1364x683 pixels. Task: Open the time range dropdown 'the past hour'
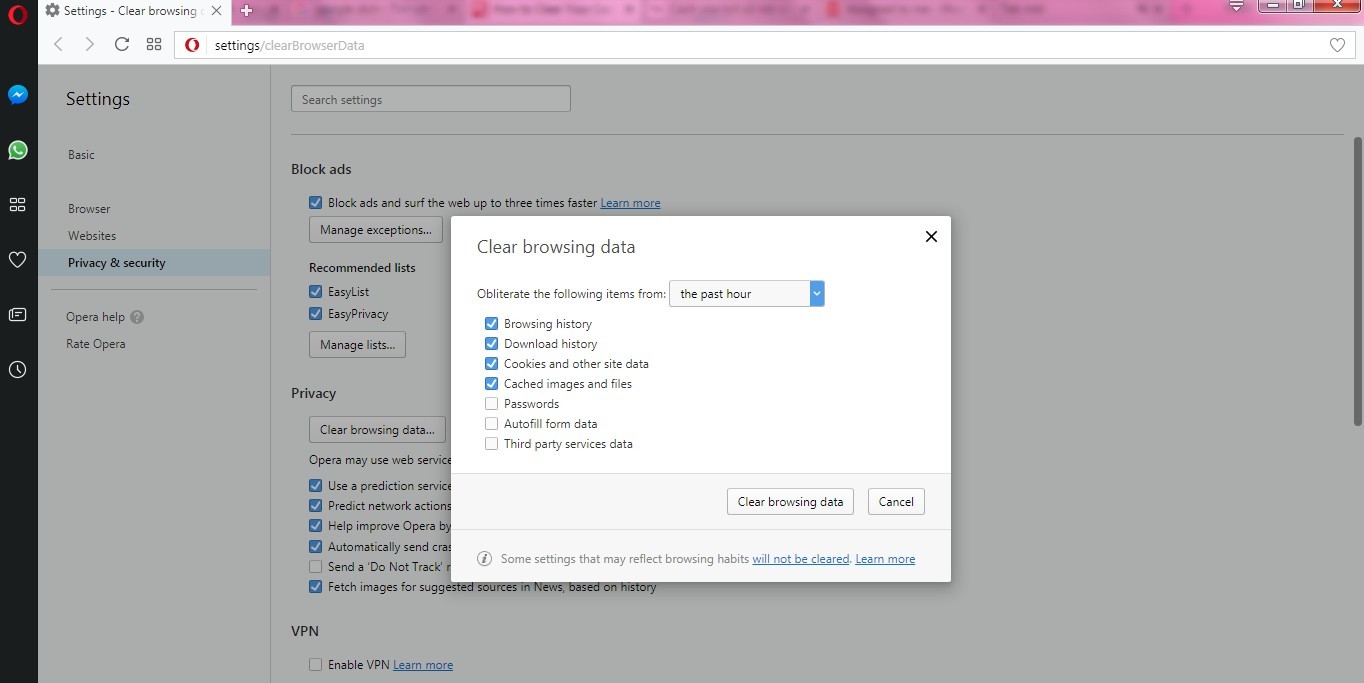tap(746, 294)
